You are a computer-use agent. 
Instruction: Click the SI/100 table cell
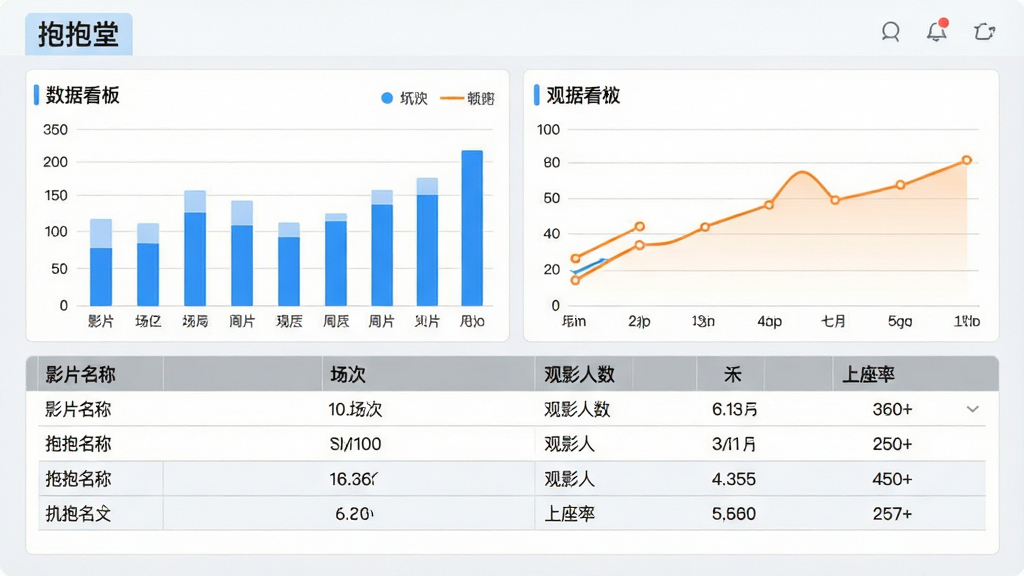355,444
